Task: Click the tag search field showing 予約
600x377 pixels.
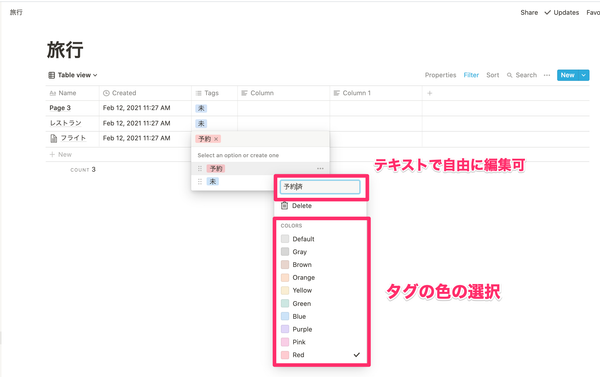Action: pyautogui.click(x=260, y=139)
